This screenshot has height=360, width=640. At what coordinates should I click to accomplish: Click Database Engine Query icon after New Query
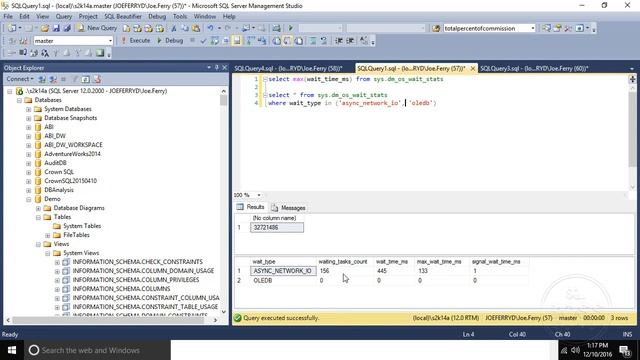pyautogui.click(x=127, y=28)
